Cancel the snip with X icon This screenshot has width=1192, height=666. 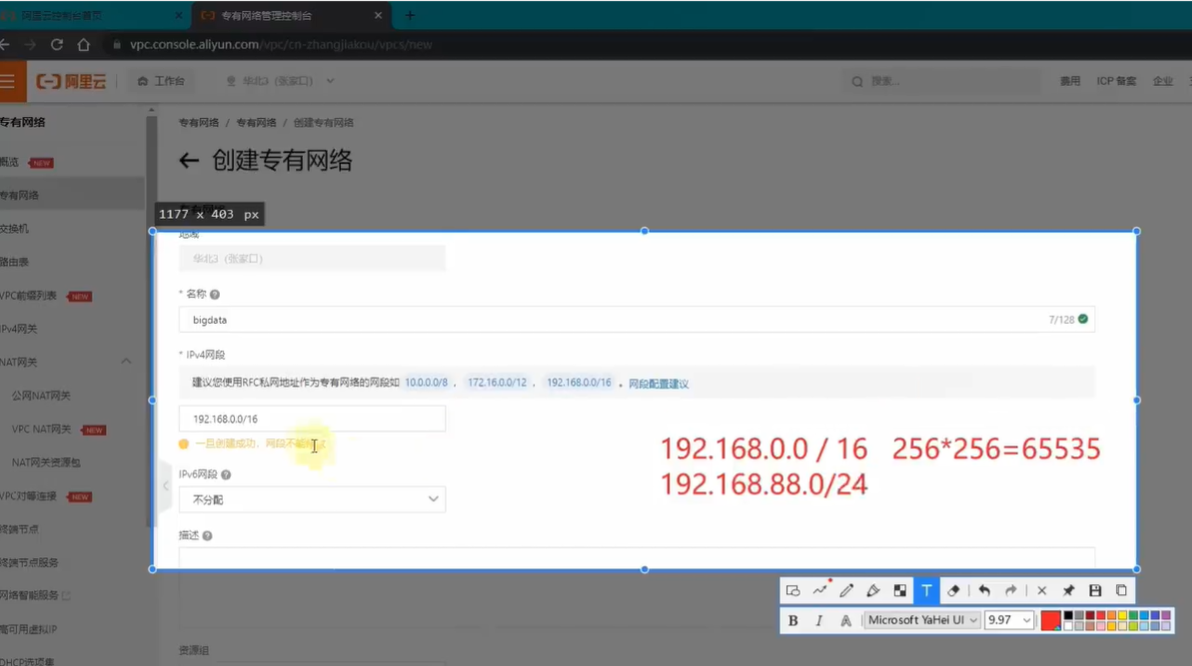1041,591
